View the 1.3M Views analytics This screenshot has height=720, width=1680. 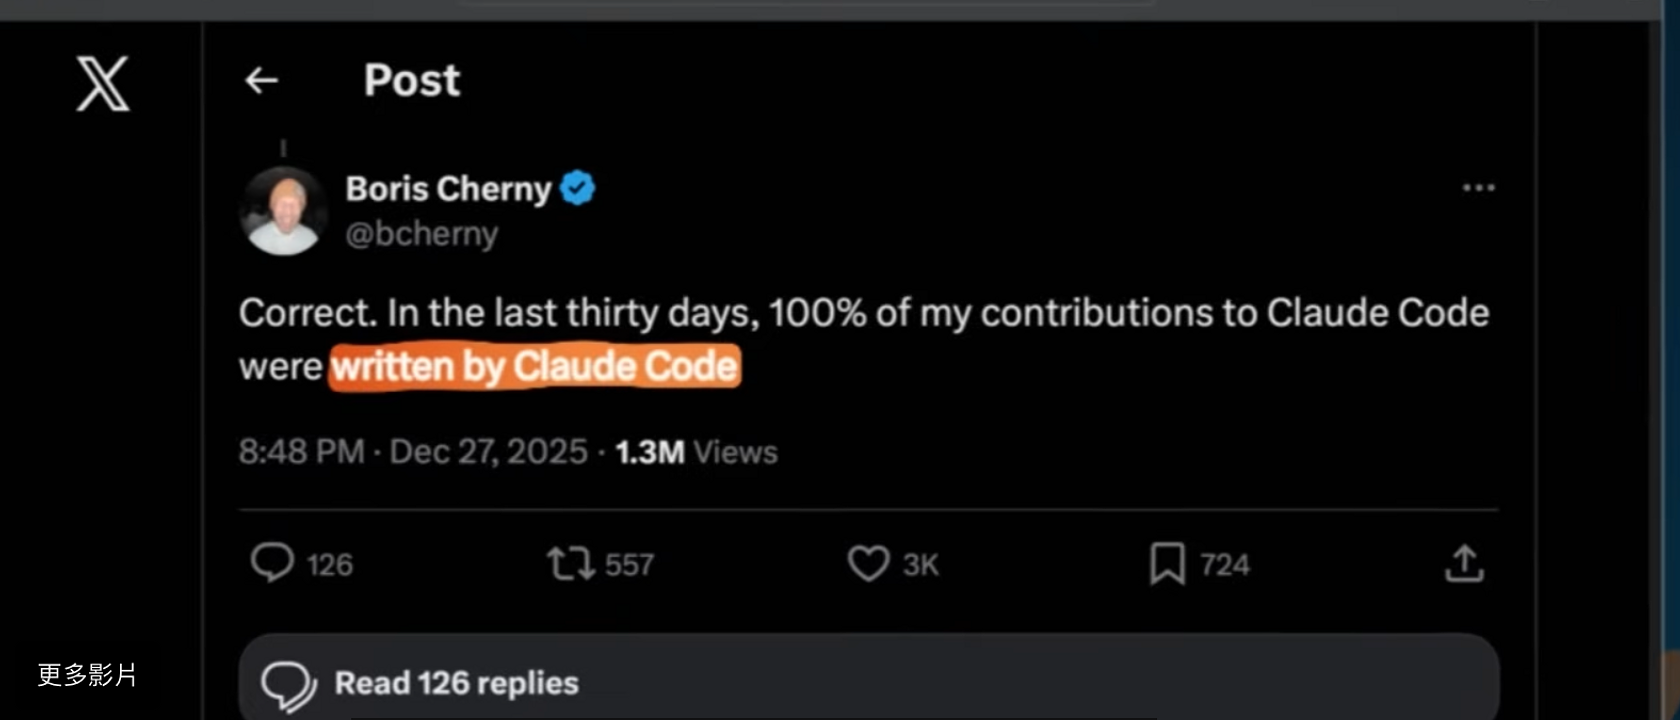(696, 452)
